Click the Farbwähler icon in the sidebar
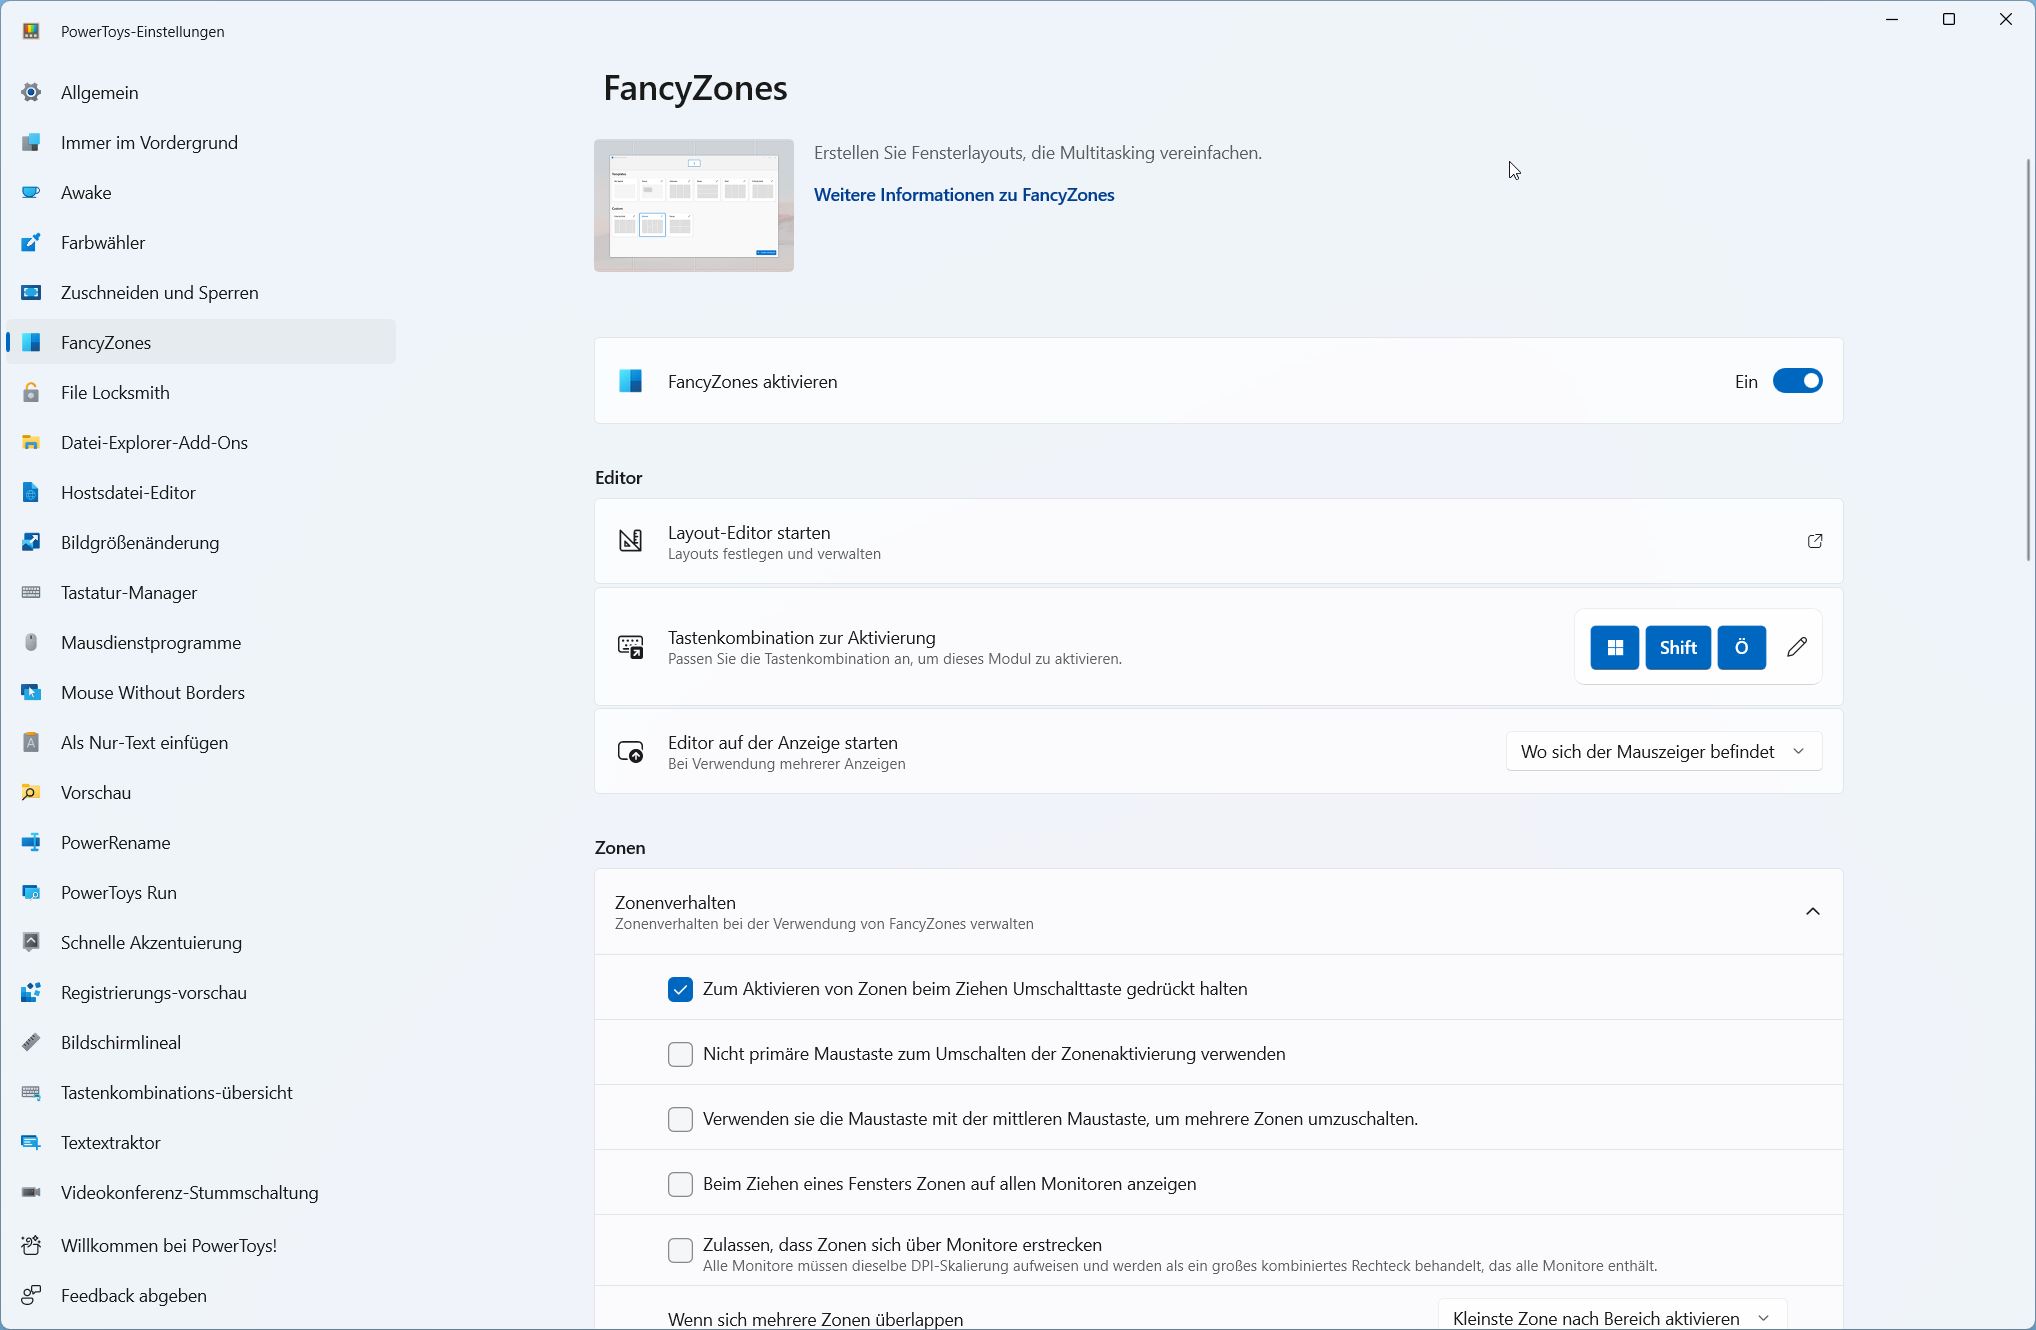Screen dimensions: 2036x1330 coord(31,243)
